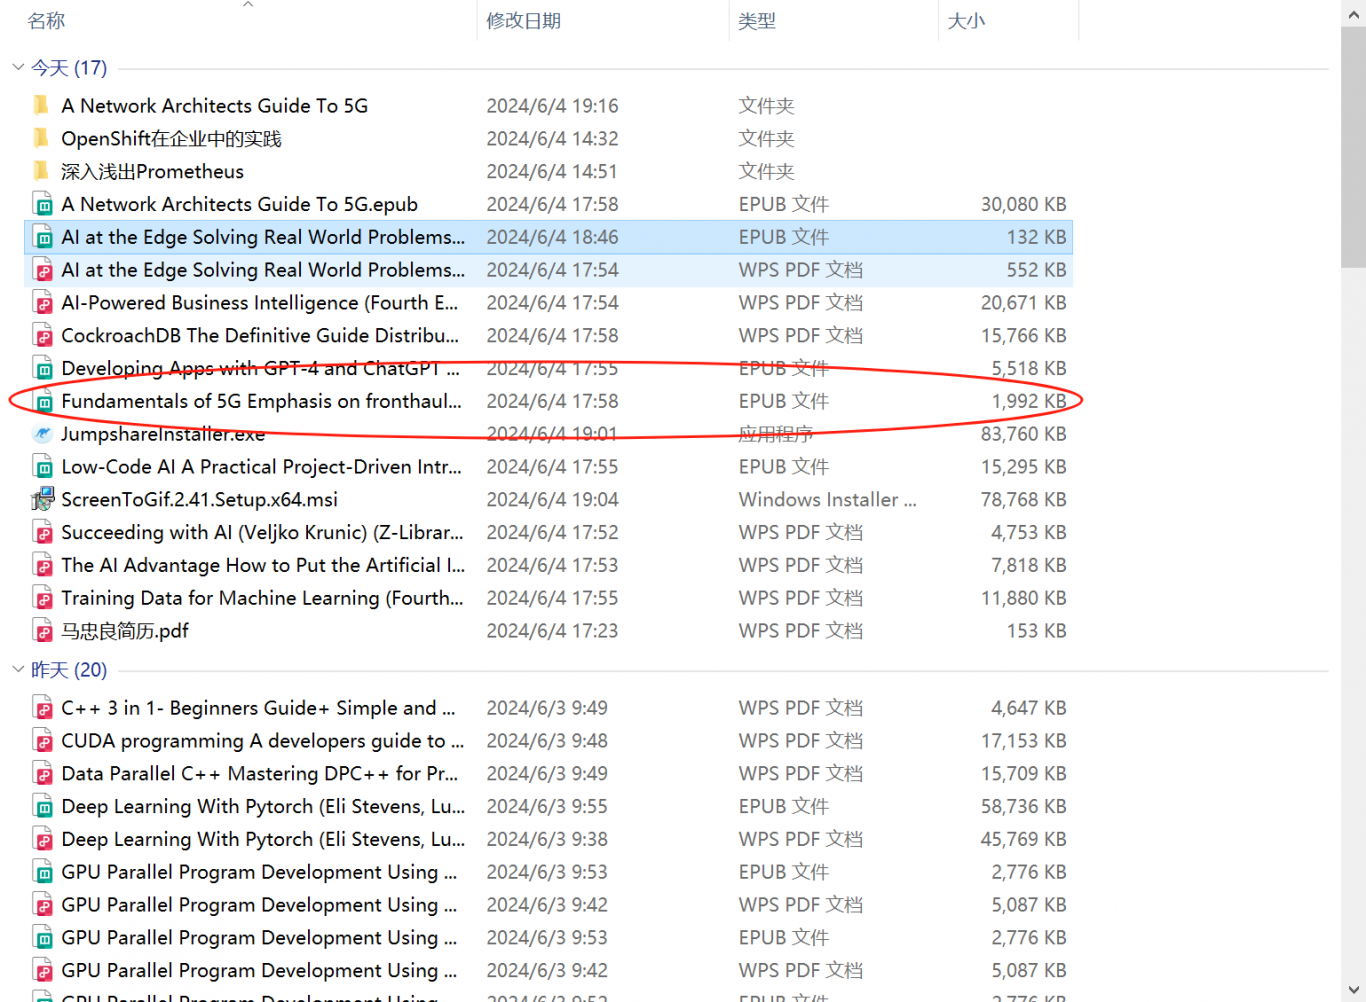Click the PDF icon for CockroachDB The Definitive Guide
Screen dimensions: 1366x1002
pyautogui.click(x=43, y=336)
